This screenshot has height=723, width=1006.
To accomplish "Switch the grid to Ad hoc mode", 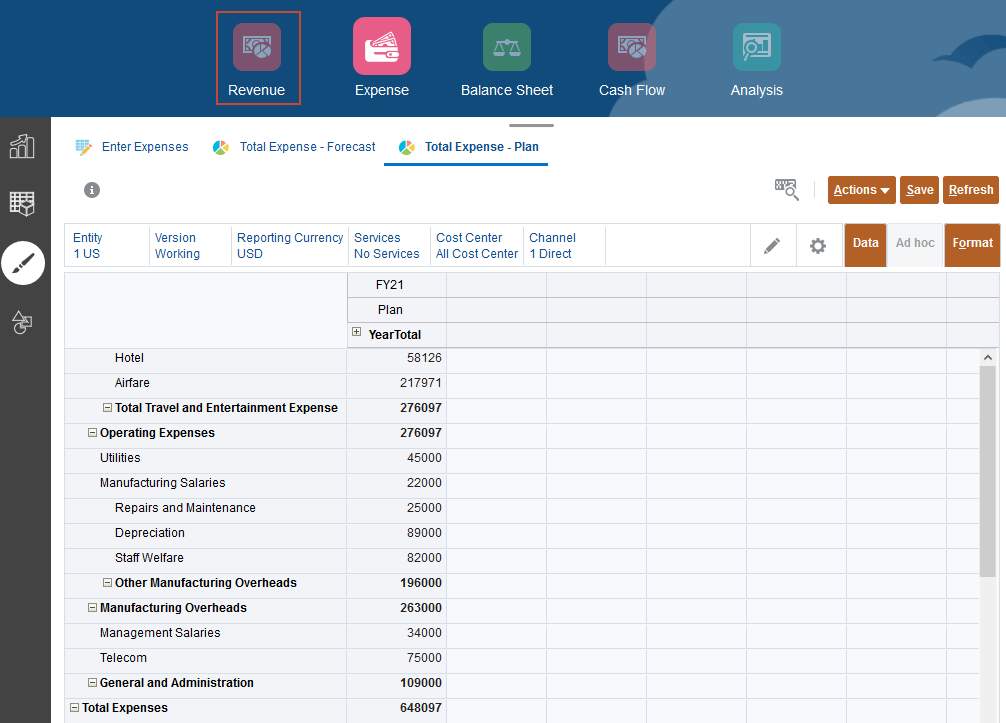I will 915,243.
